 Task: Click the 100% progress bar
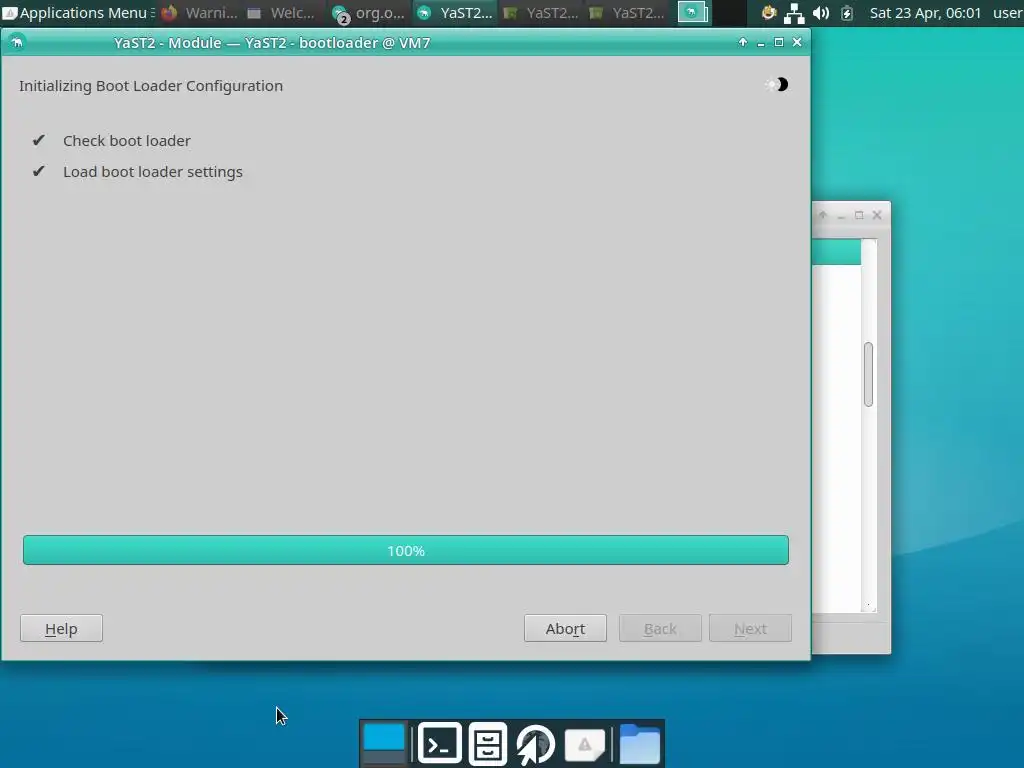(406, 550)
